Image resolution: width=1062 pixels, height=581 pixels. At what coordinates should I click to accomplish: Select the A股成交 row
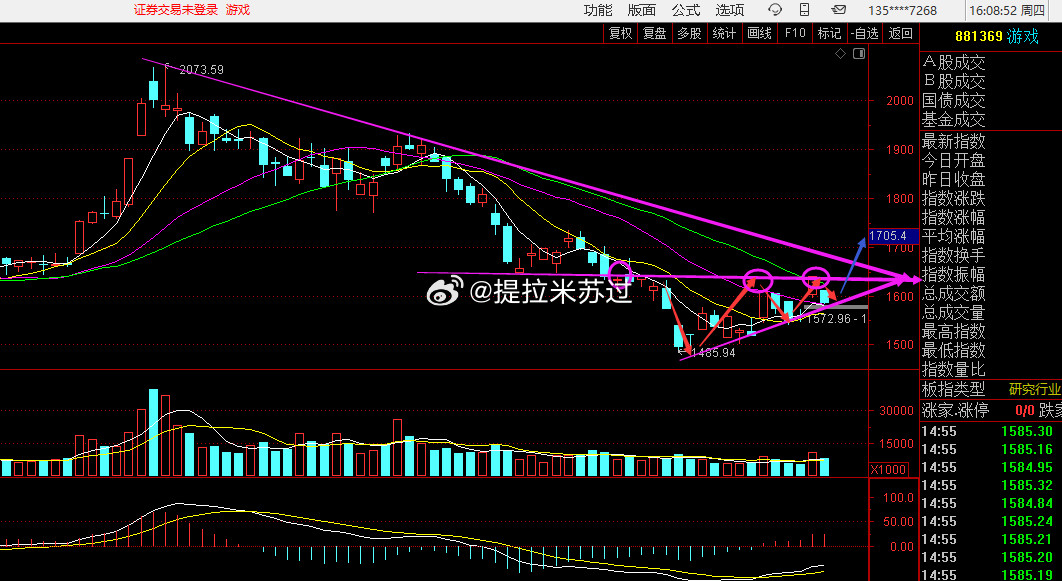954,63
